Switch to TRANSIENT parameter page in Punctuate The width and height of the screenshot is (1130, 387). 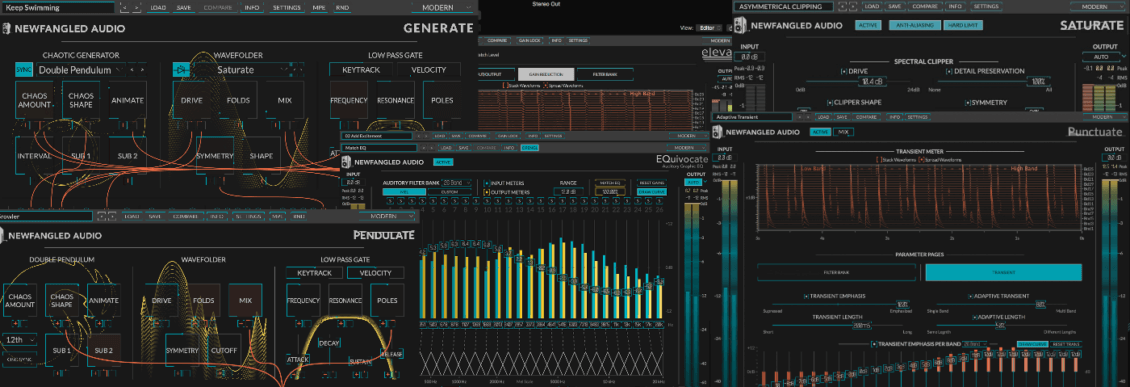click(1003, 272)
